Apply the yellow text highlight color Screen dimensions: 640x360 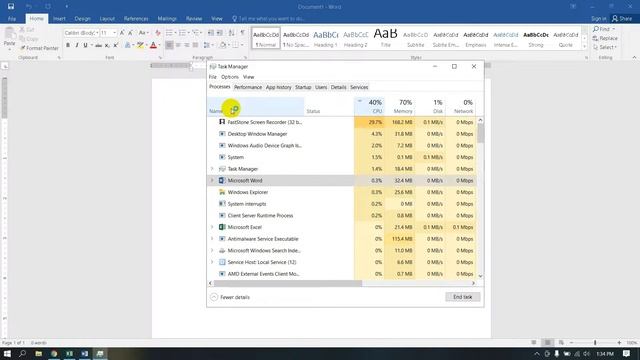tap(140, 45)
